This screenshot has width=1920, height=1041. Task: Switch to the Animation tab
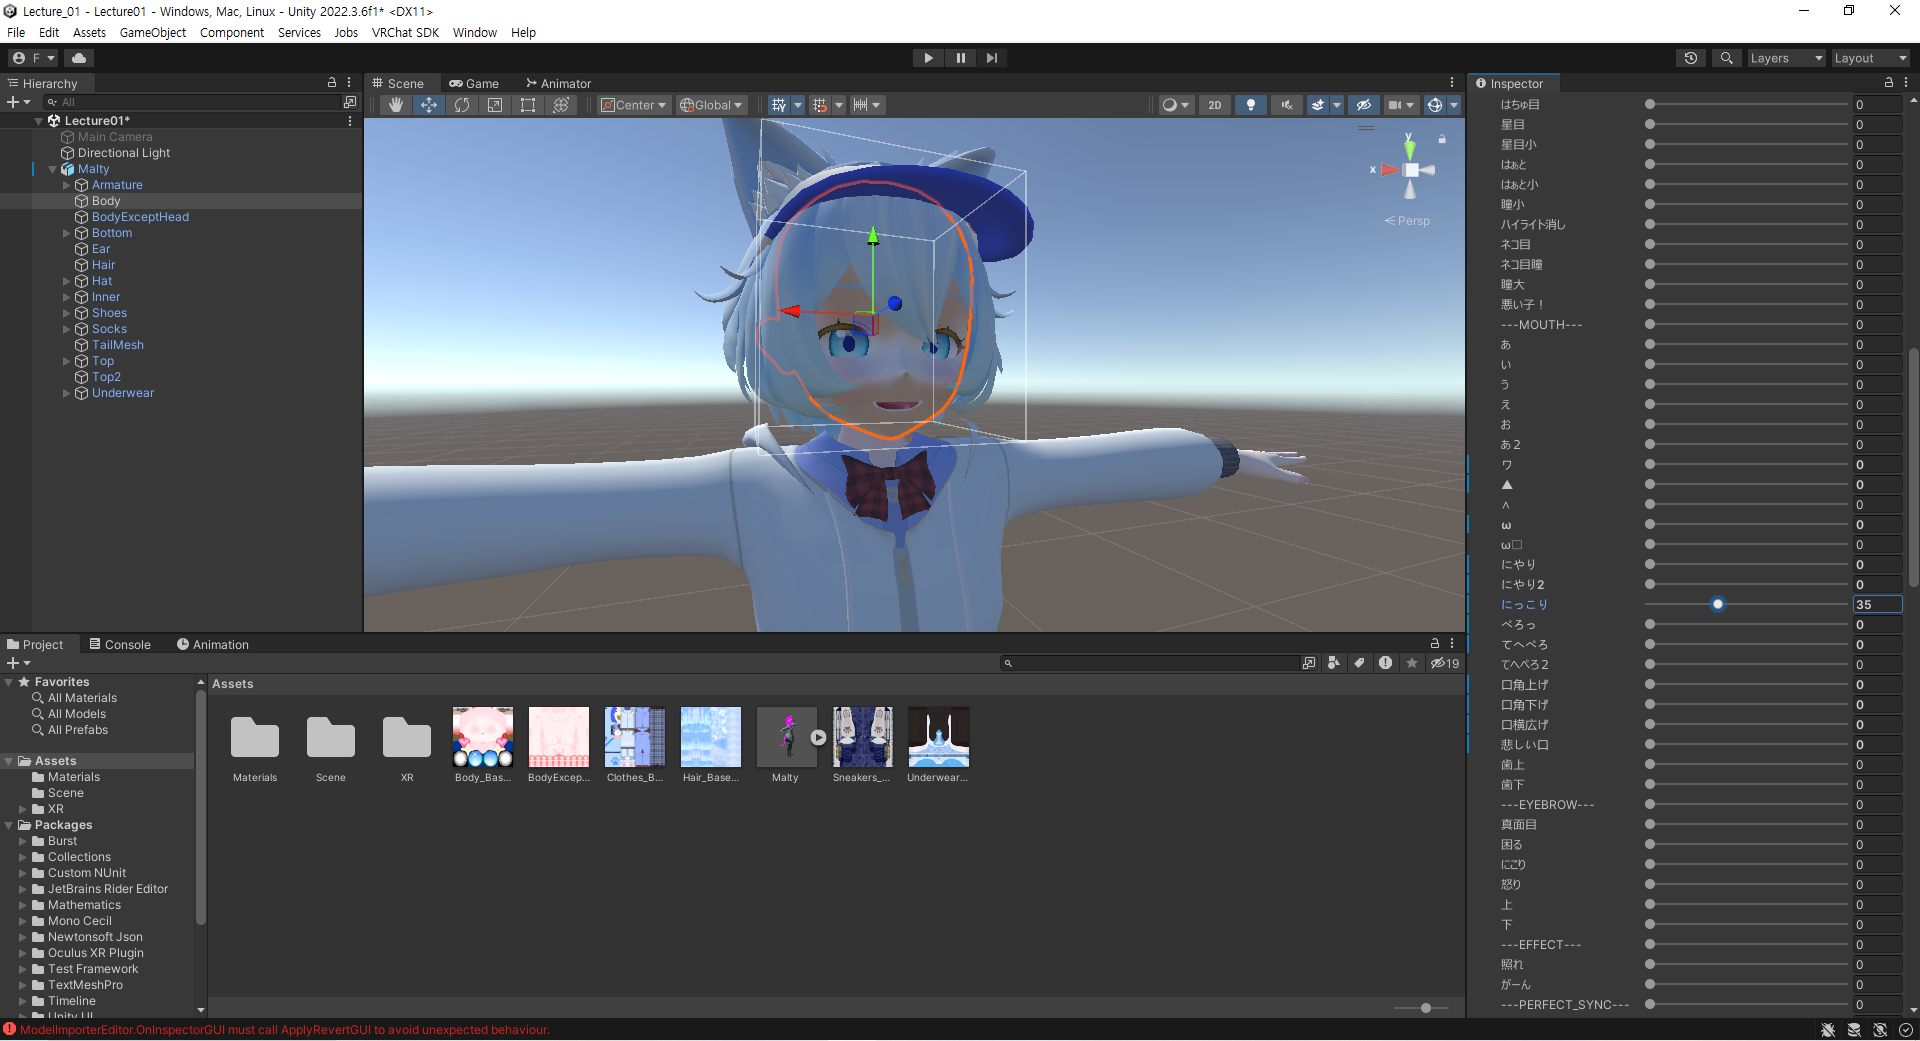point(213,645)
